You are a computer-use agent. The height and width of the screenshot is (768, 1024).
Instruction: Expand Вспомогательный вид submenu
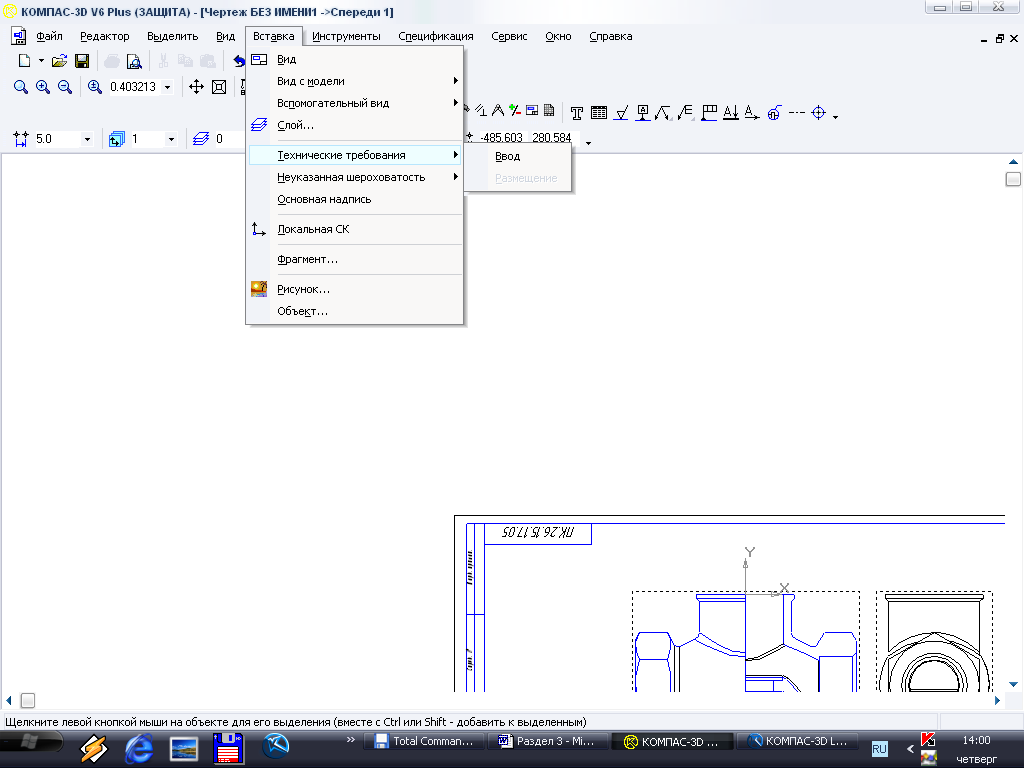(355, 103)
